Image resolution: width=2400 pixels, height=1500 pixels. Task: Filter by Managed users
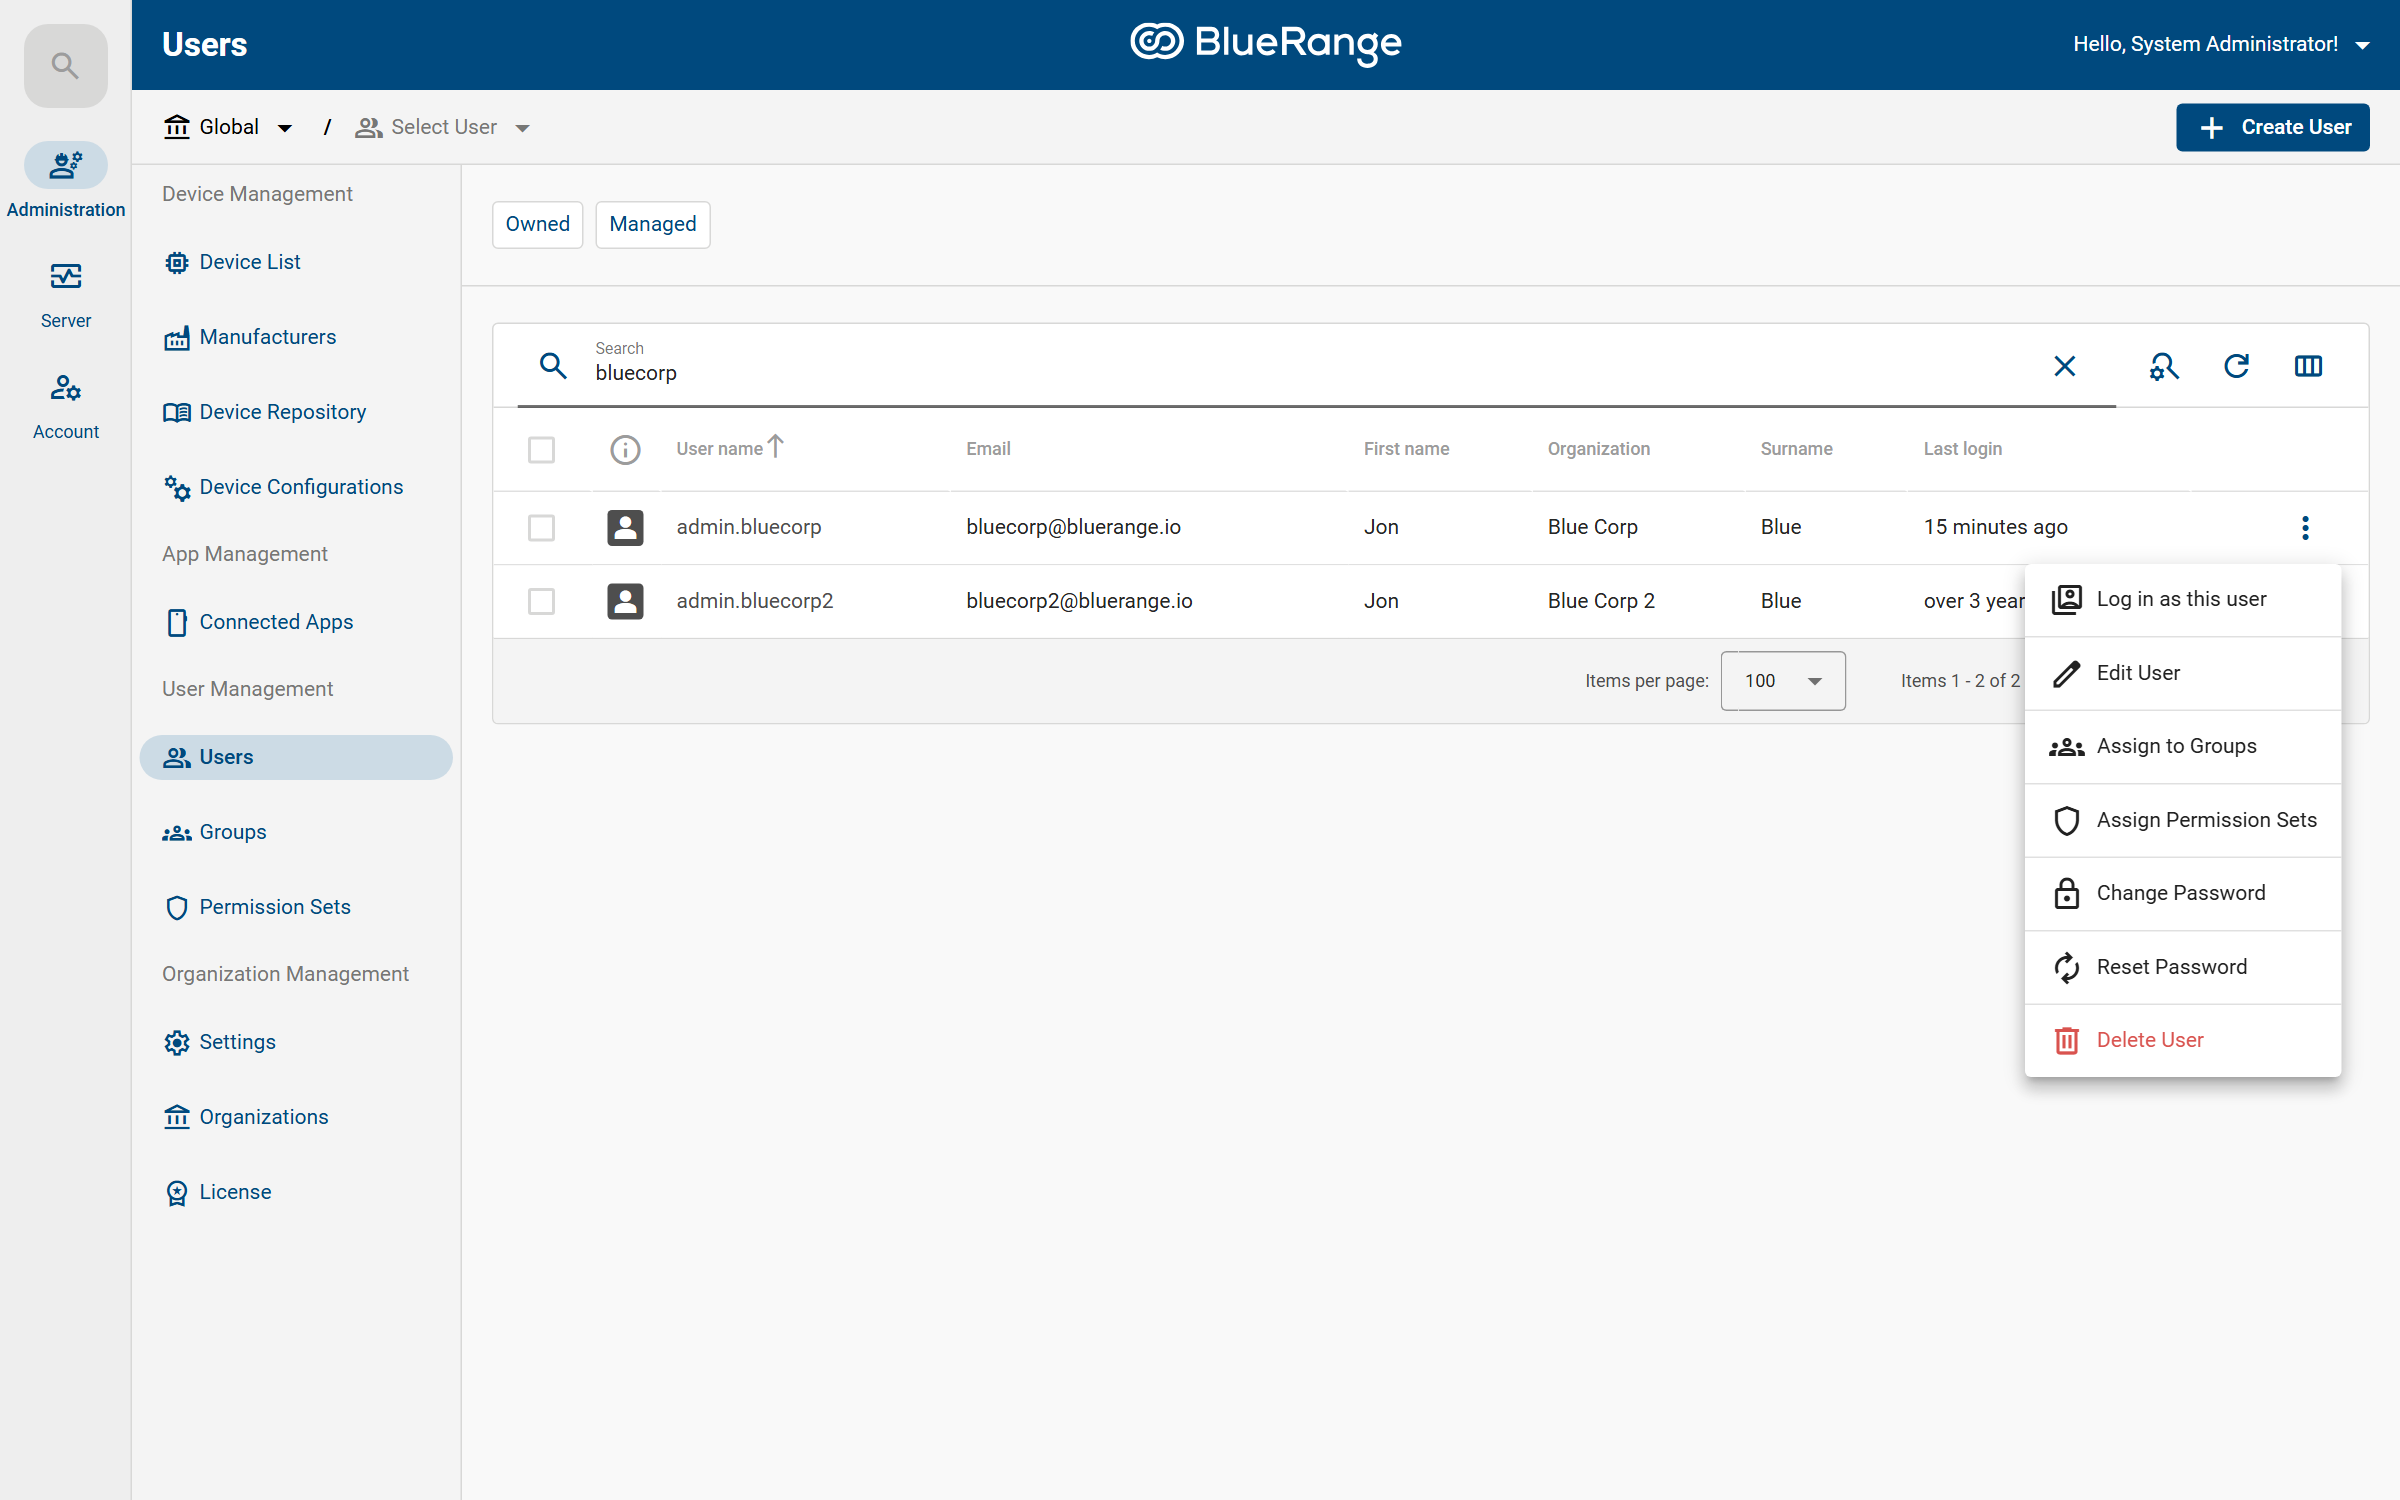tap(652, 224)
